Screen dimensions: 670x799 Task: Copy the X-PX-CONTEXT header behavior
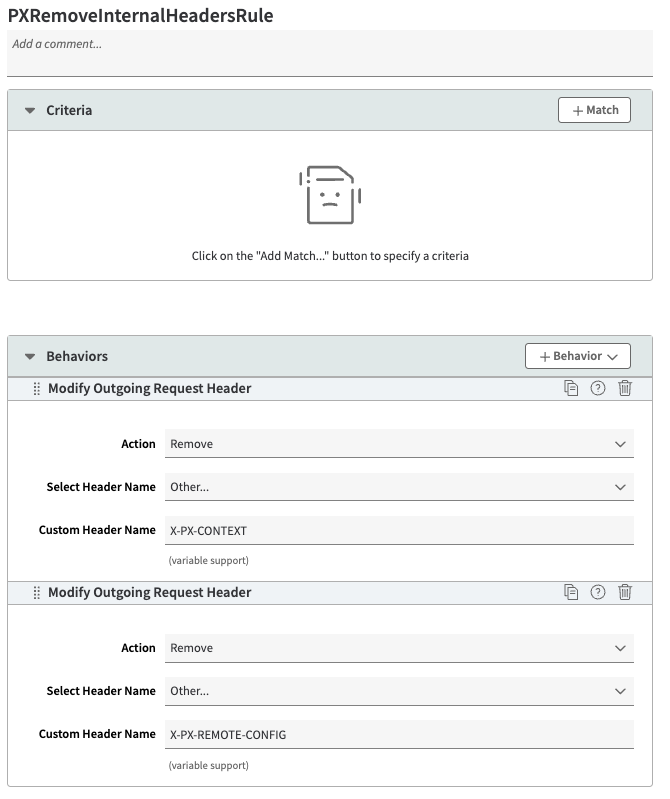tap(571, 388)
